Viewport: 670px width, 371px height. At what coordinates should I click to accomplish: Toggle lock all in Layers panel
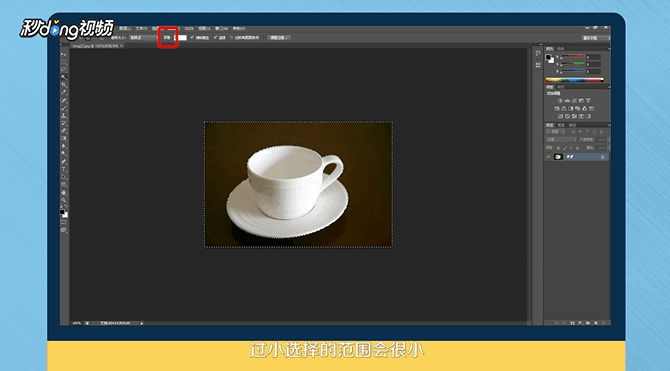click(577, 148)
